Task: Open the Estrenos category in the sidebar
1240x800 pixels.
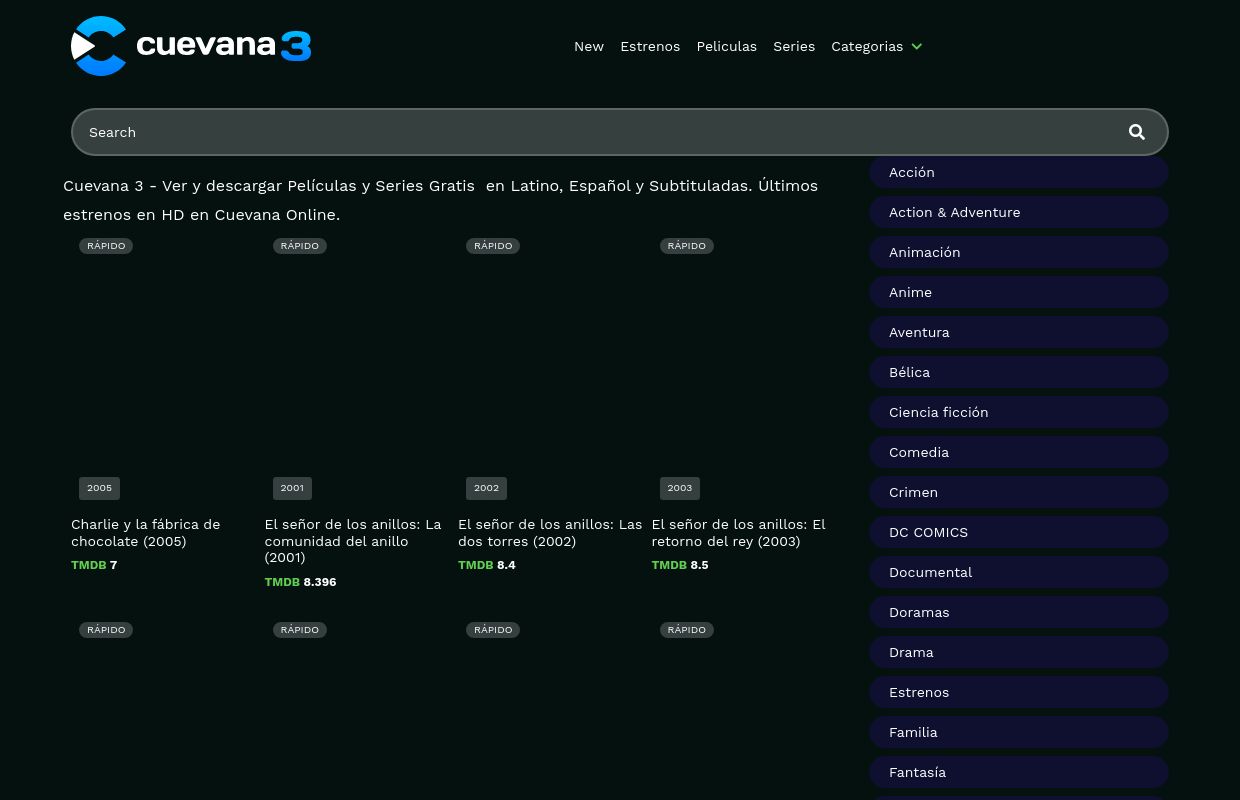Action: coord(1018,692)
